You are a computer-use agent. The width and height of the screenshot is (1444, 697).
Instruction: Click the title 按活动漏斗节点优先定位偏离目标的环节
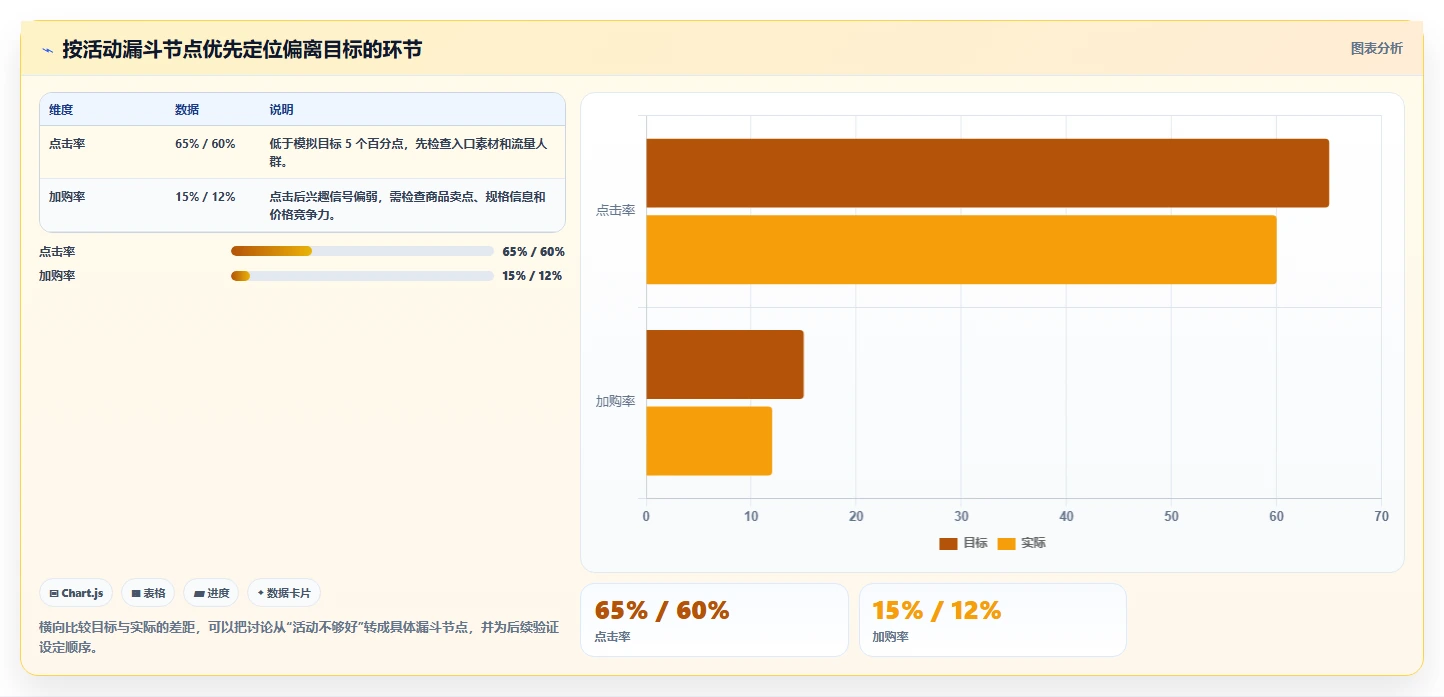(242, 49)
